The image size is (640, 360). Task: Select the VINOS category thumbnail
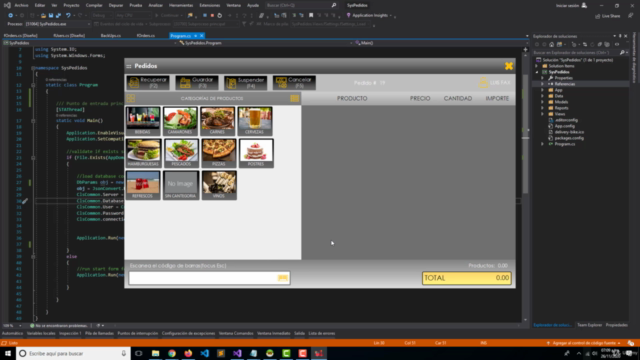tap(219, 185)
